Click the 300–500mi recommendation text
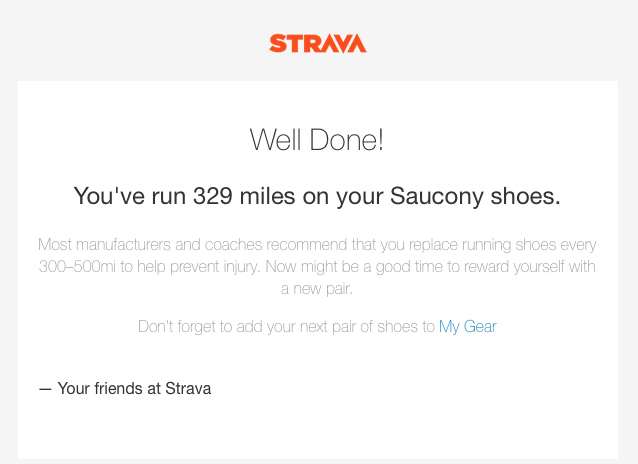Viewport: 638px width, 464px height. point(77,267)
